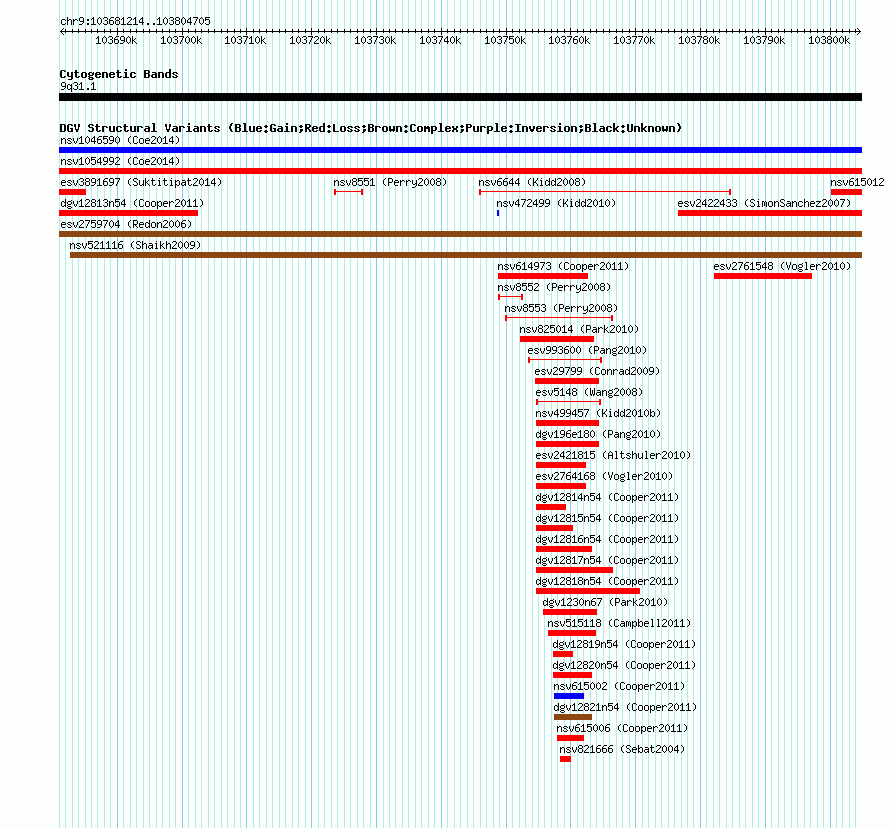Click the nsv821666 (Sebat2004) label
Viewport: 890px width, 828px height.
click(622, 749)
